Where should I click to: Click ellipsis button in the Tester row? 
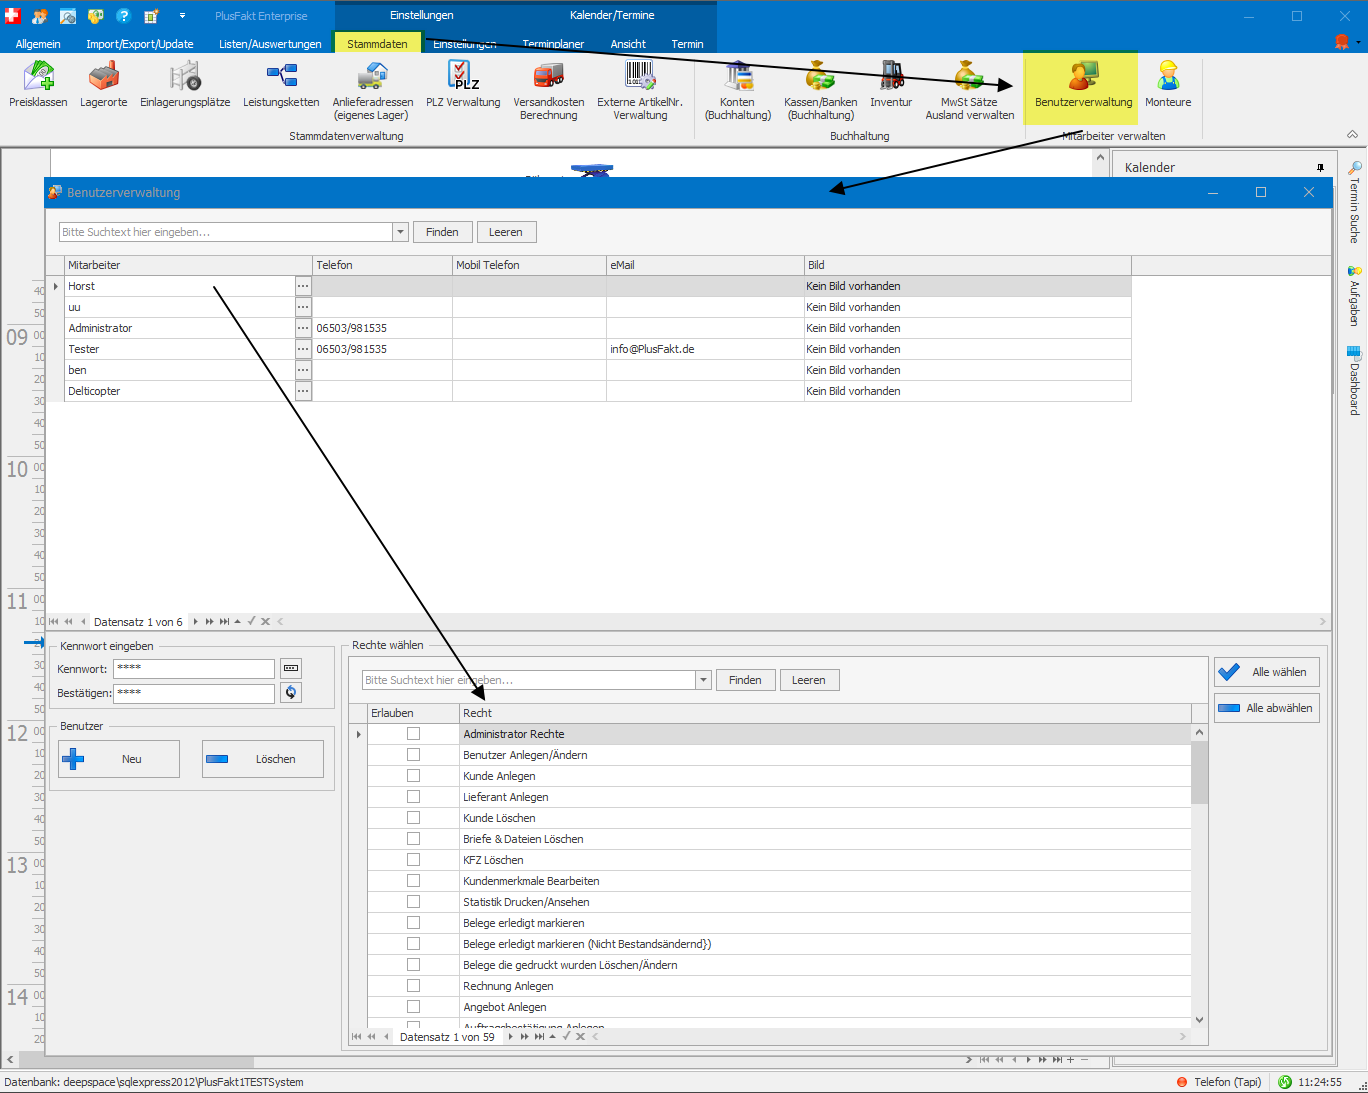[x=303, y=349]
